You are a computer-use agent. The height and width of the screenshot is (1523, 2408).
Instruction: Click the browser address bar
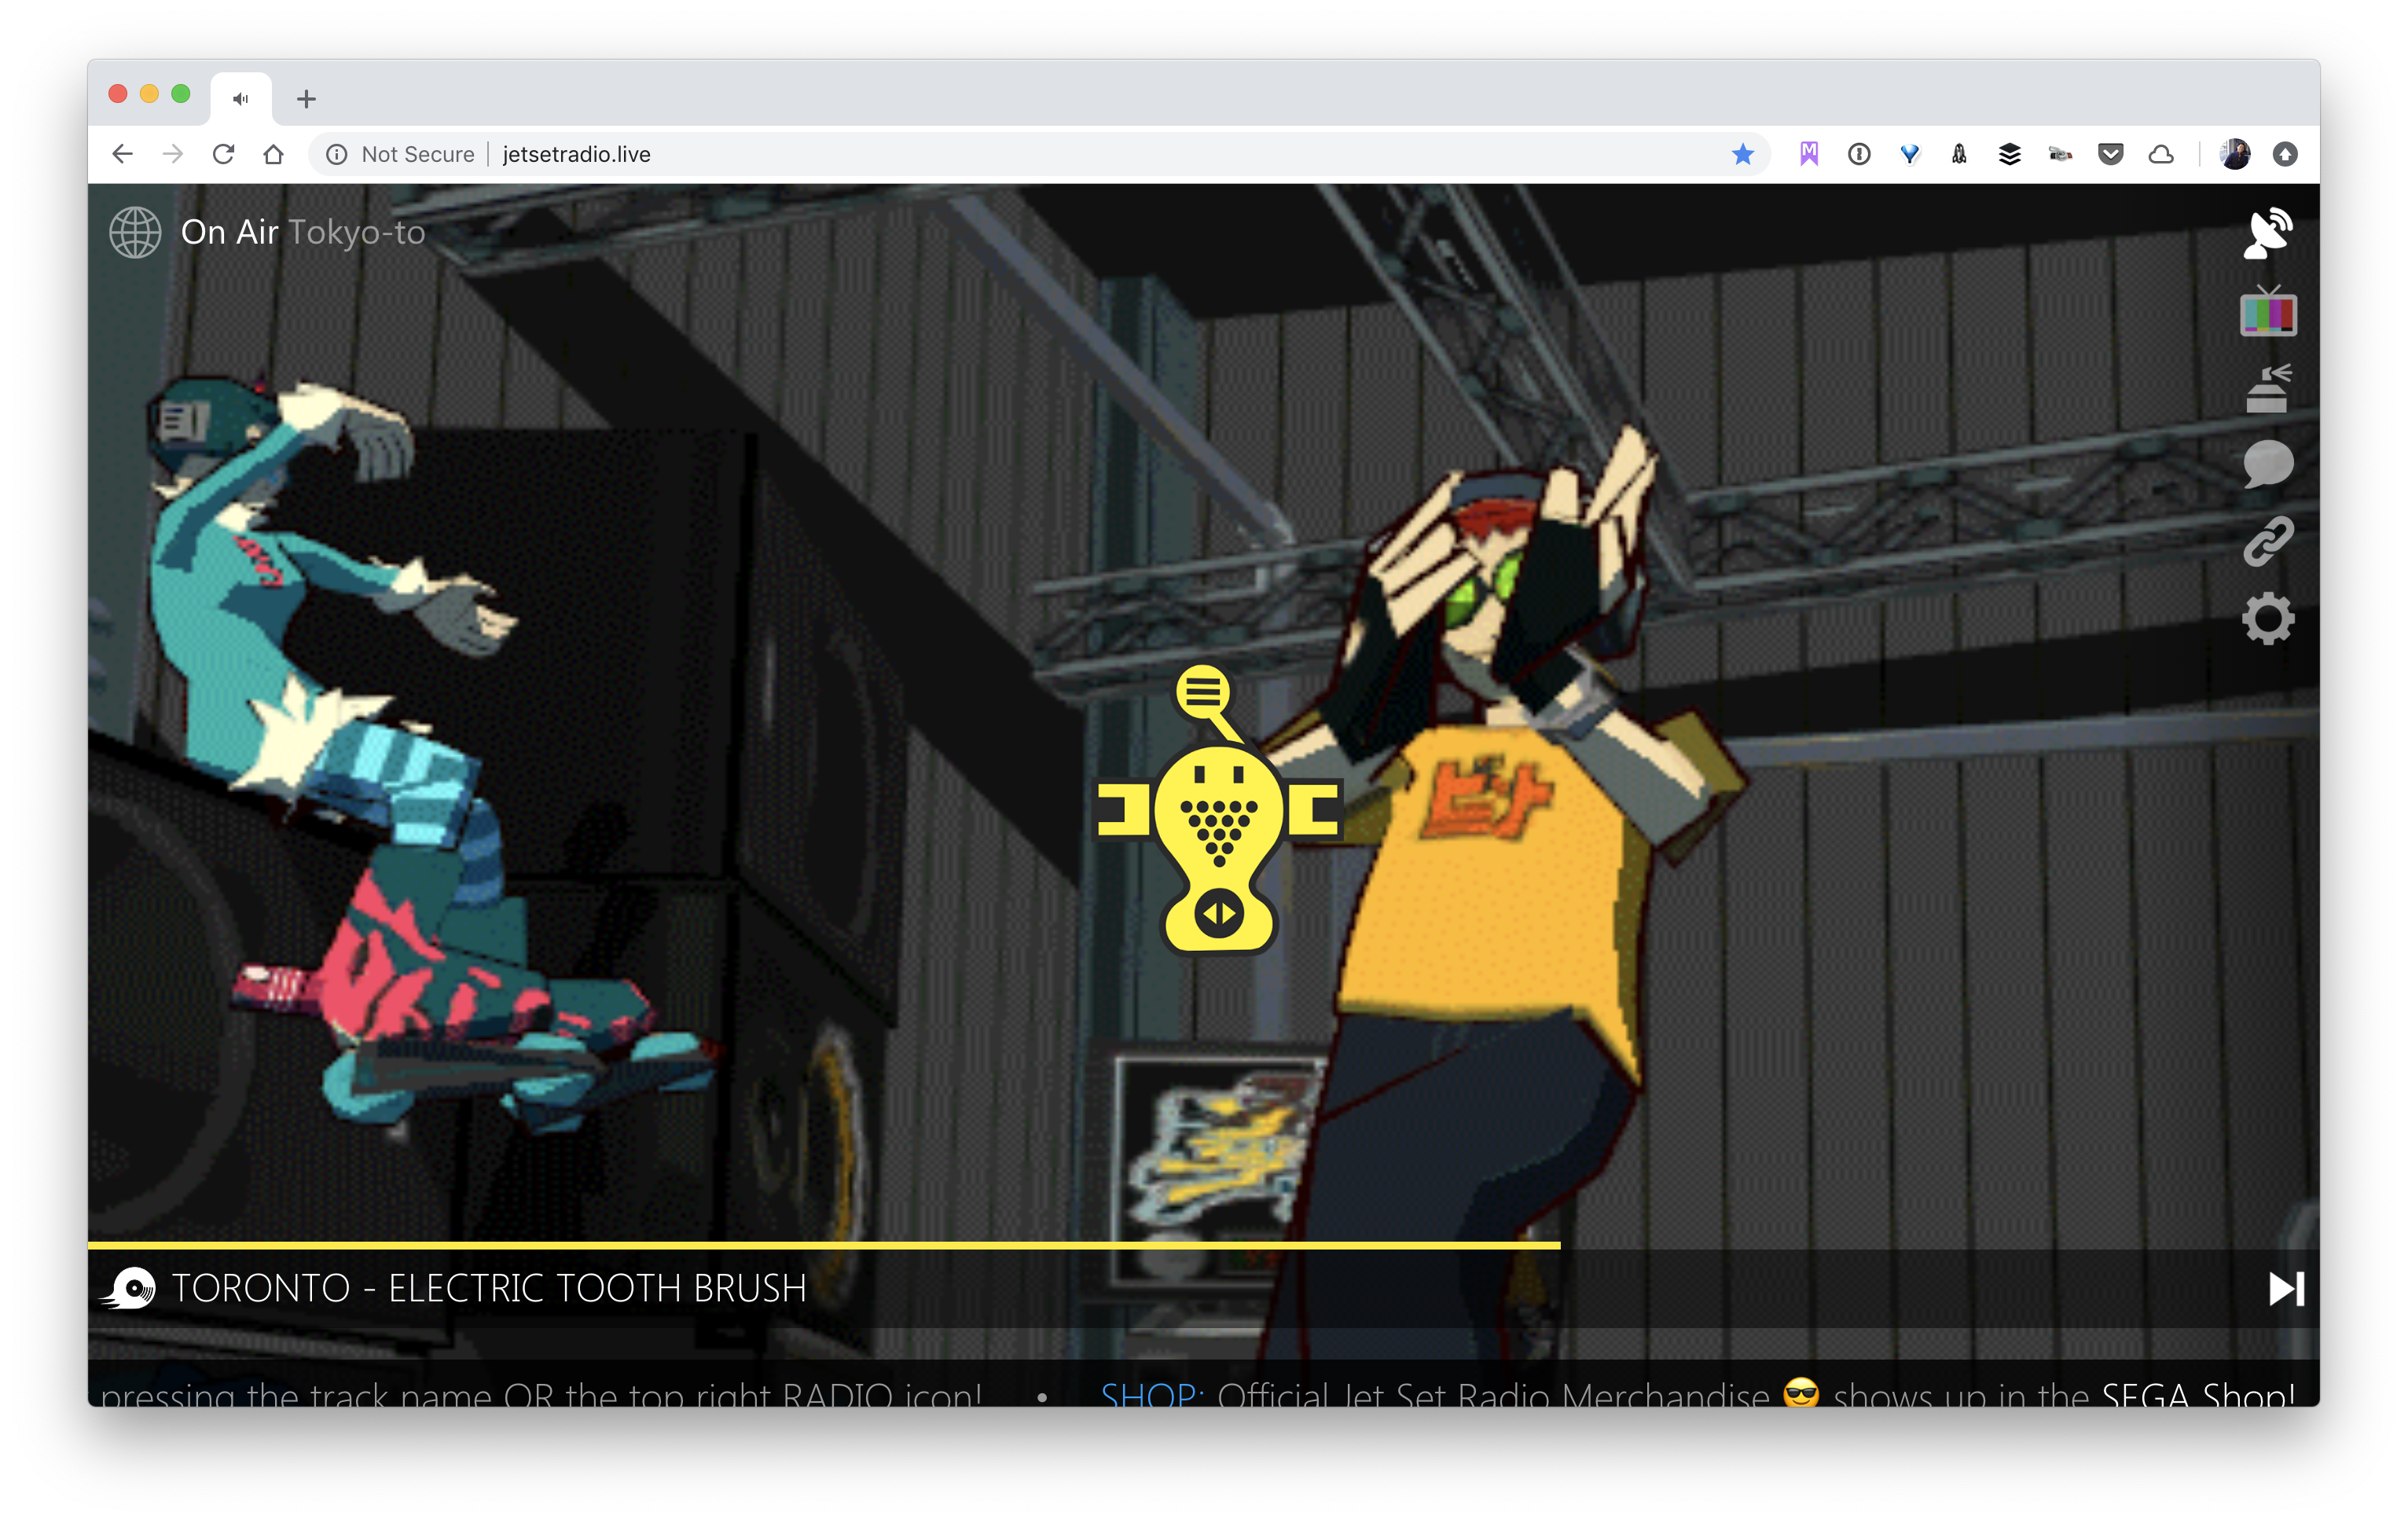900,154
